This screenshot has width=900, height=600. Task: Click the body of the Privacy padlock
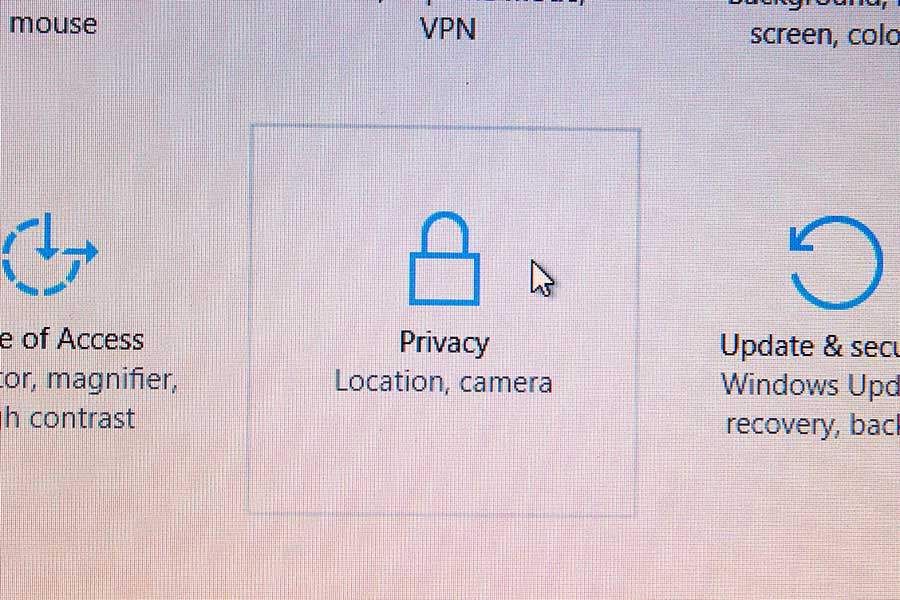pos(444,280)
